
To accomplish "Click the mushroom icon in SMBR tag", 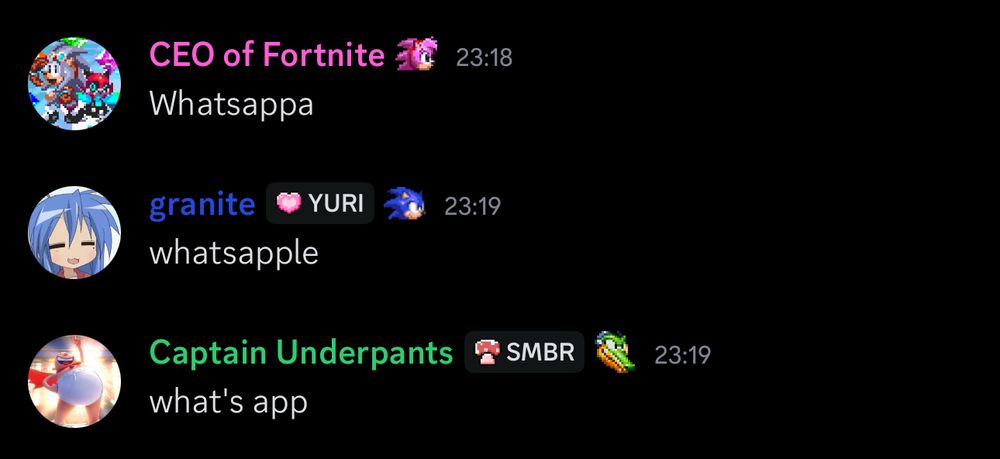I will click(487, 352).
